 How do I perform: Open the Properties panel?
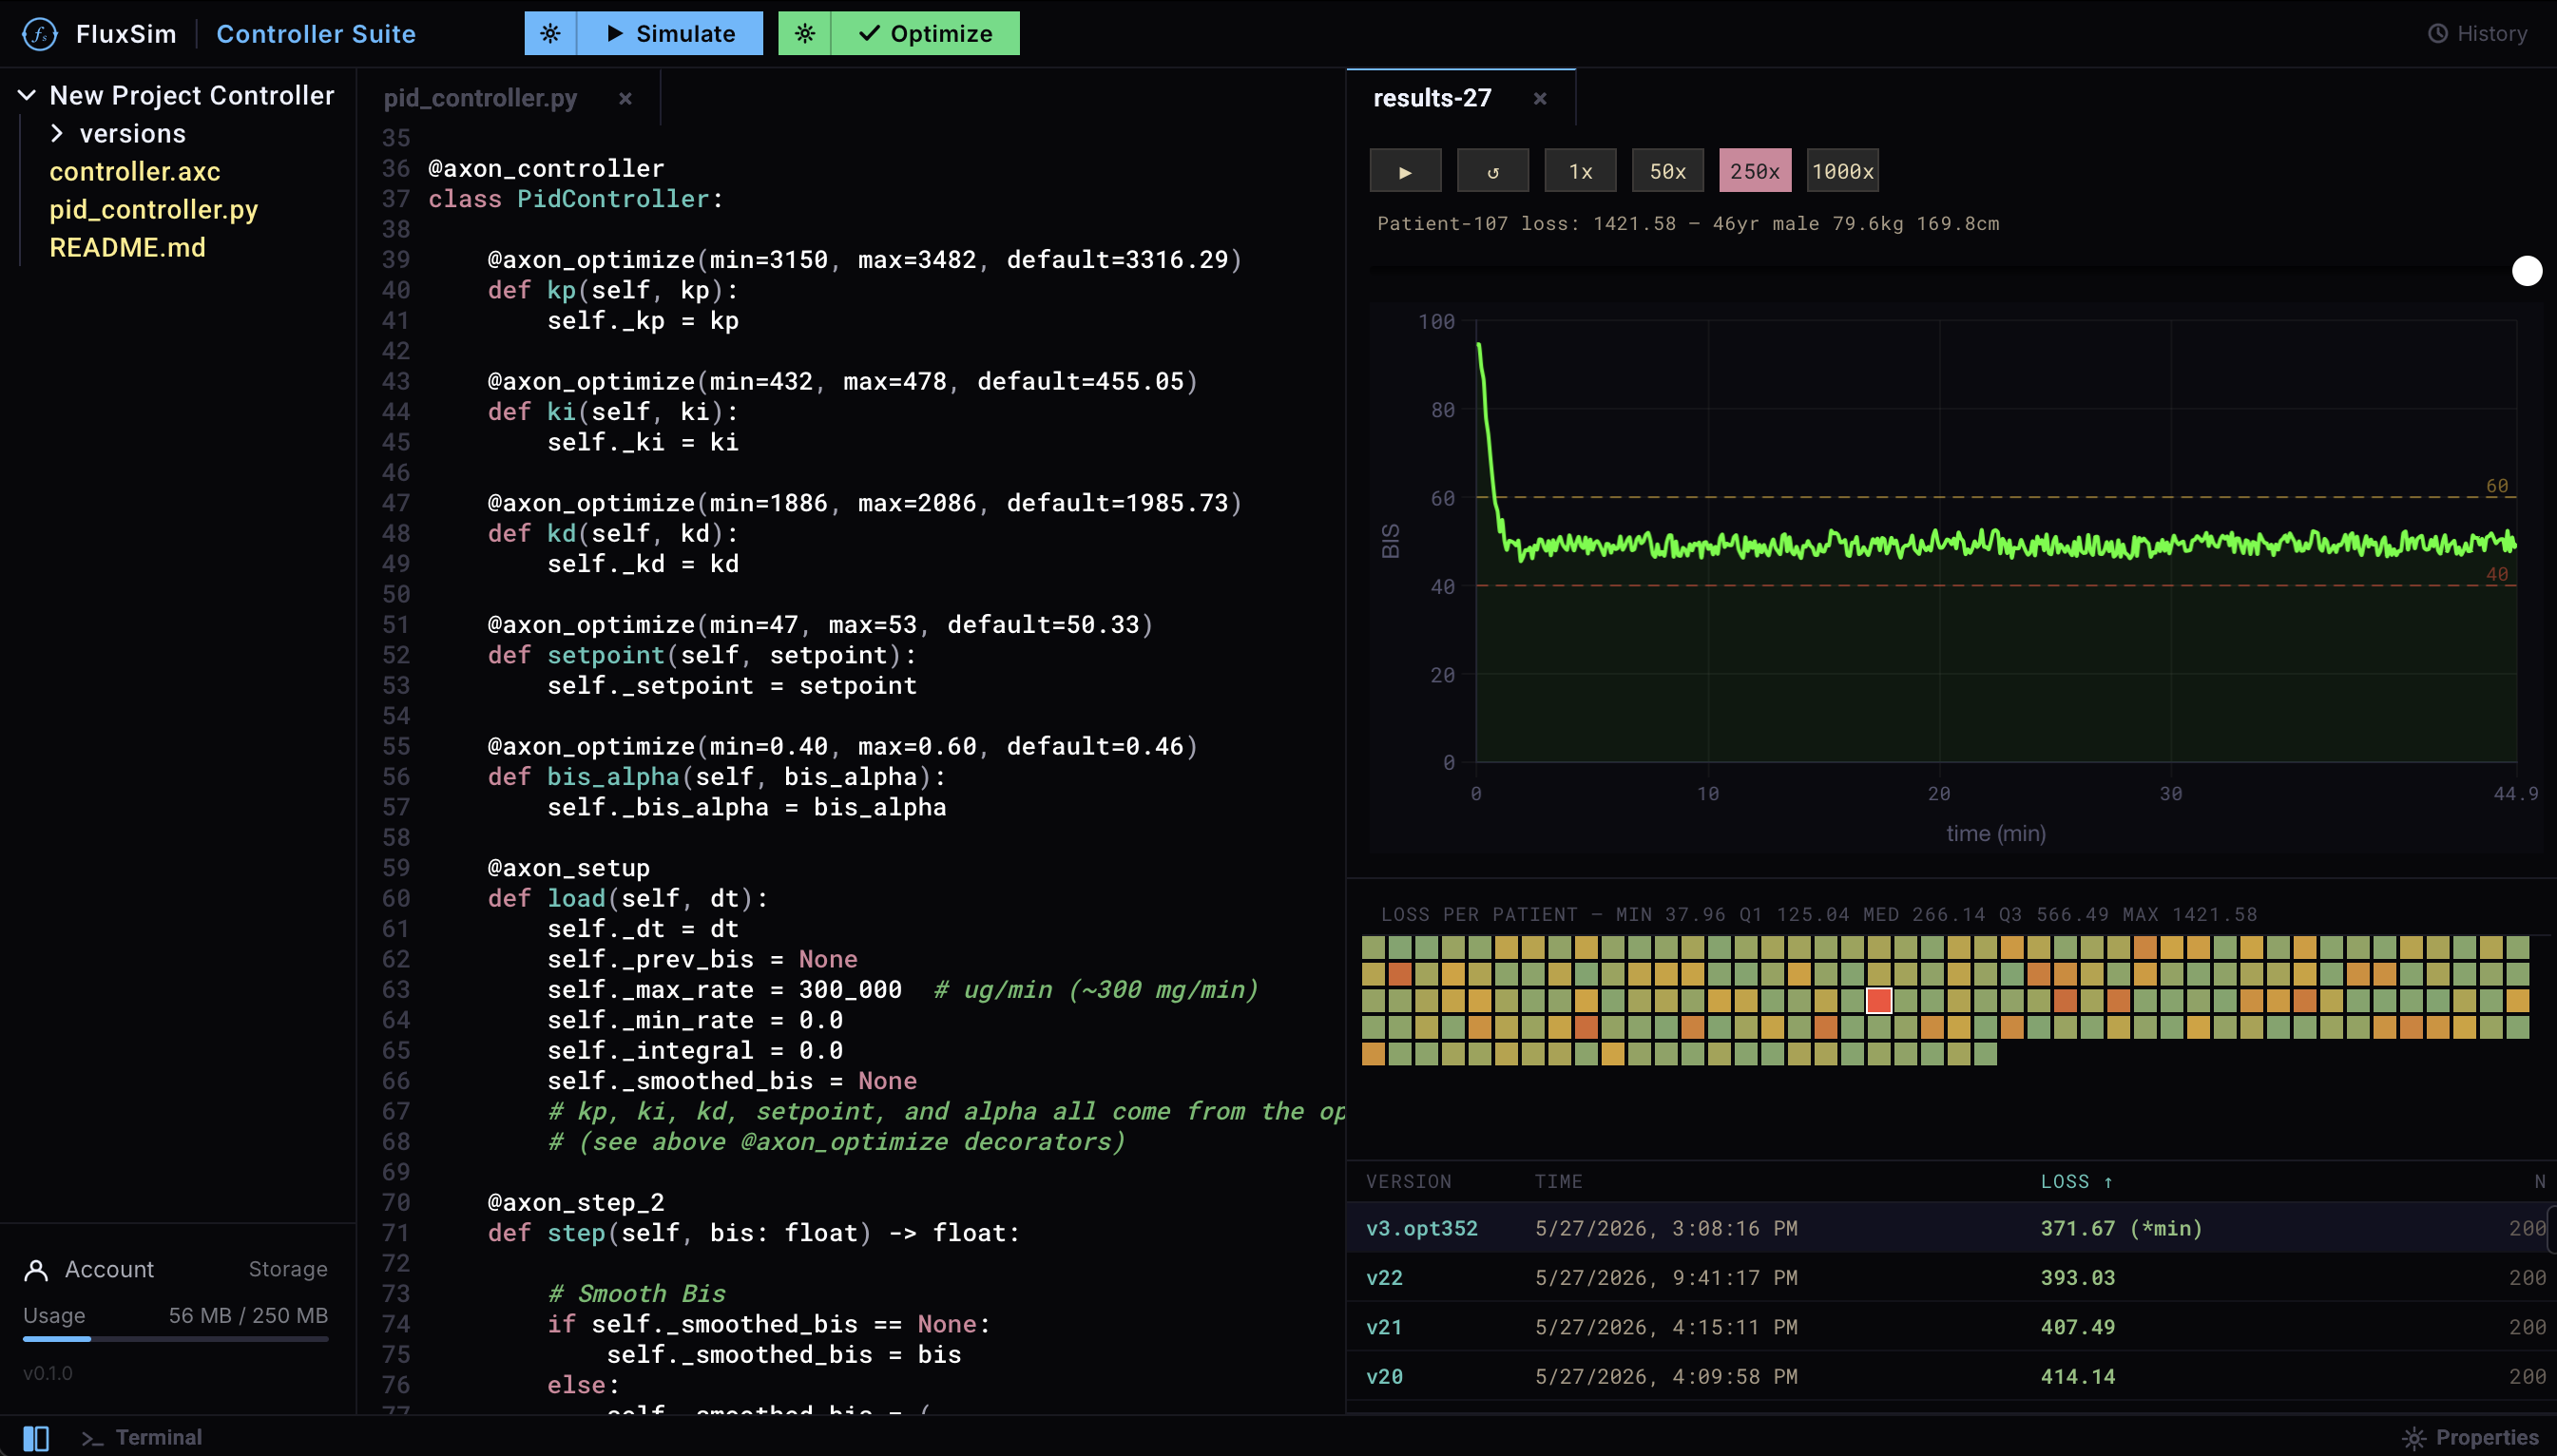[2470, 1437]
